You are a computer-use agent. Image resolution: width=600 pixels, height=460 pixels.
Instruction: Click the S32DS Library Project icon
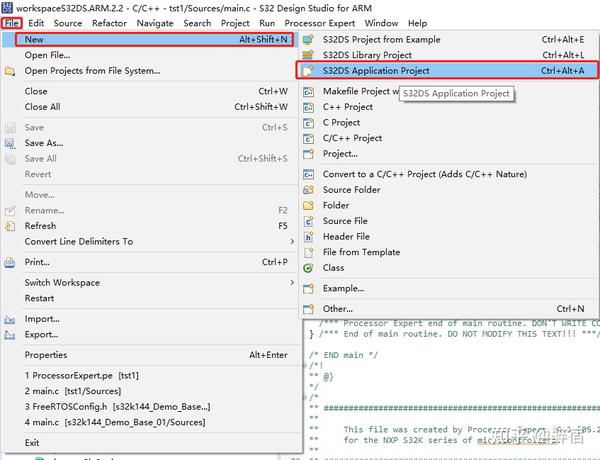(308, 55)
